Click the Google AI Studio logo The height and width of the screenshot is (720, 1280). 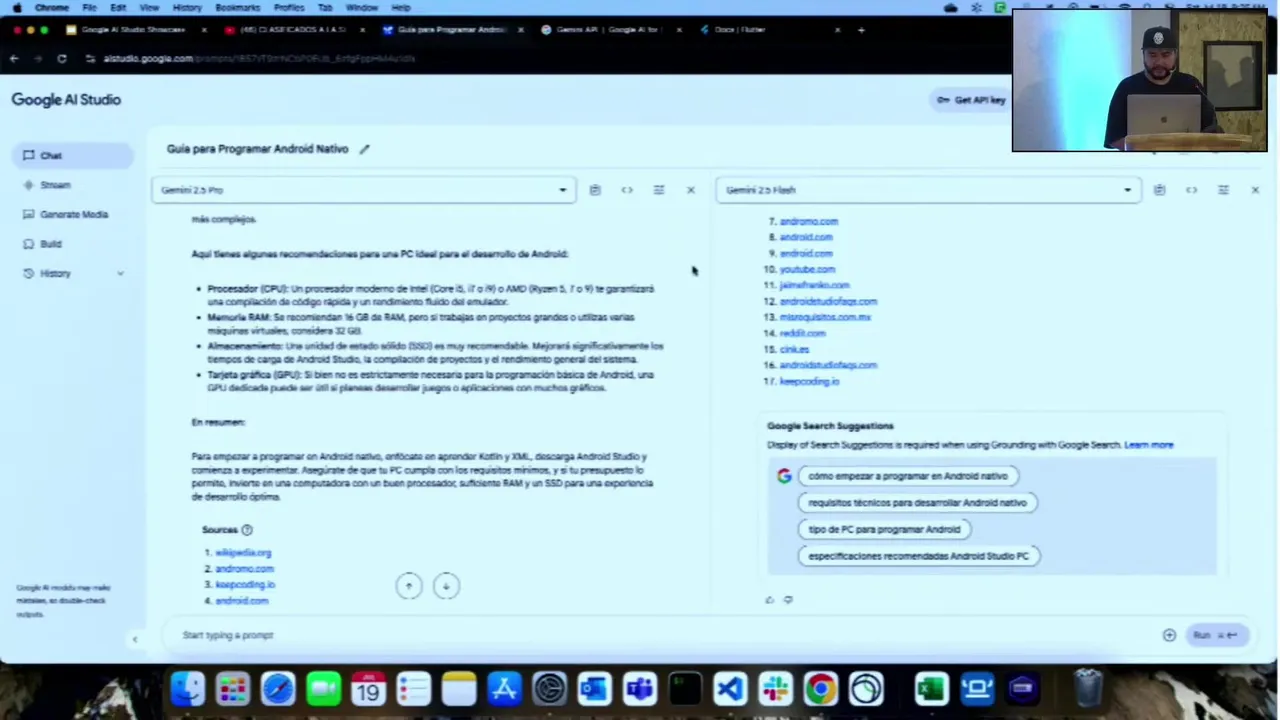(x=66, y=100)
